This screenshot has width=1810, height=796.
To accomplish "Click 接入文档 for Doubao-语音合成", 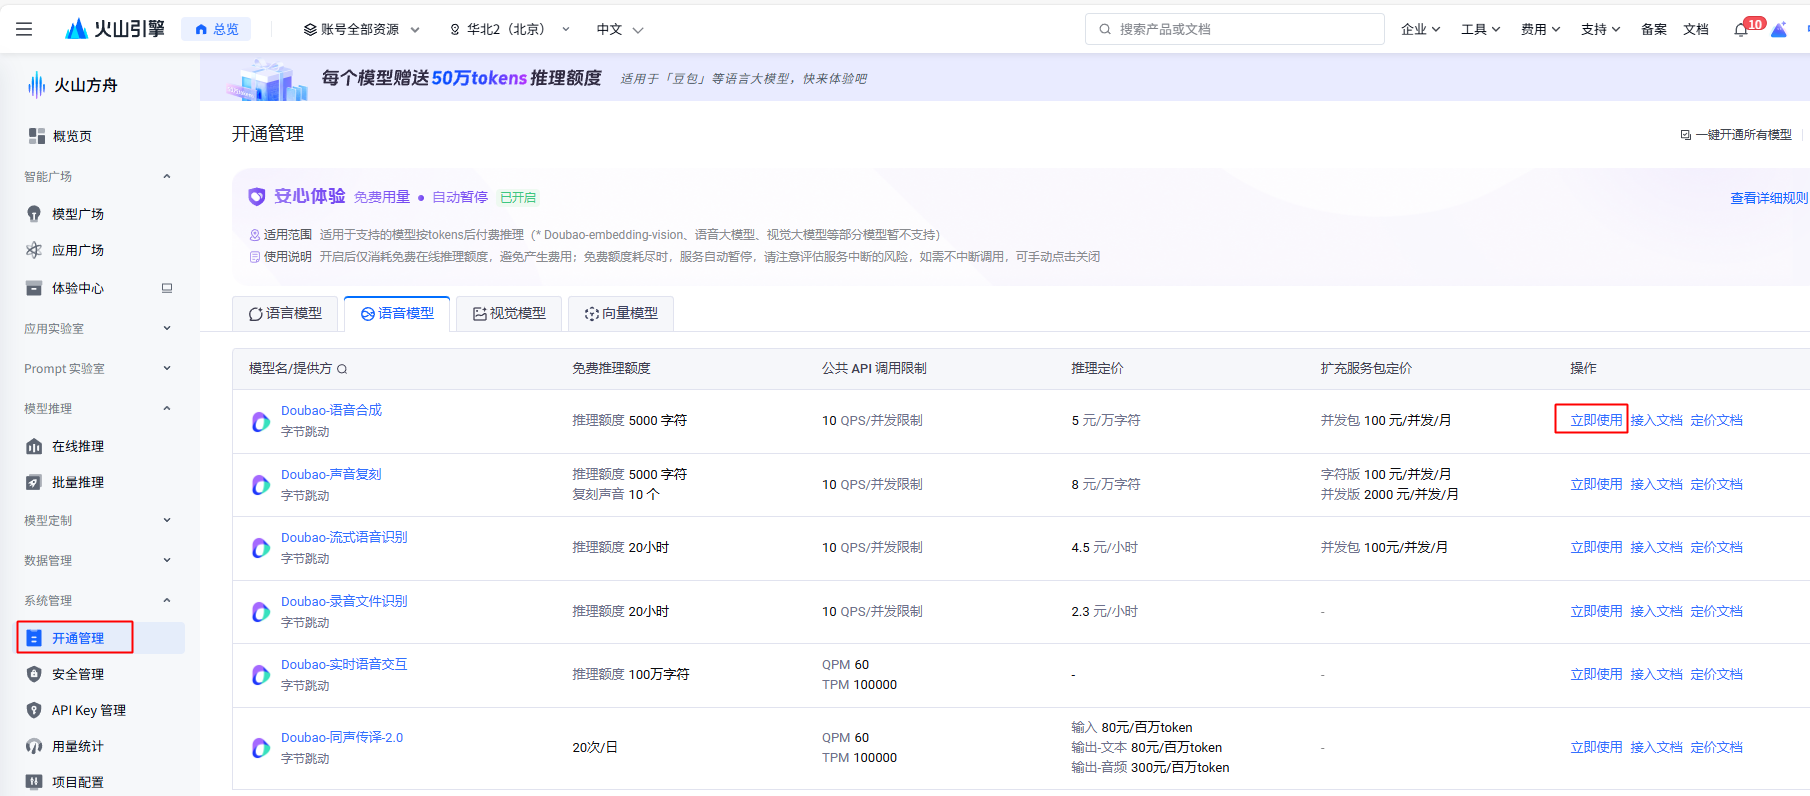I will pos(1656,420).
